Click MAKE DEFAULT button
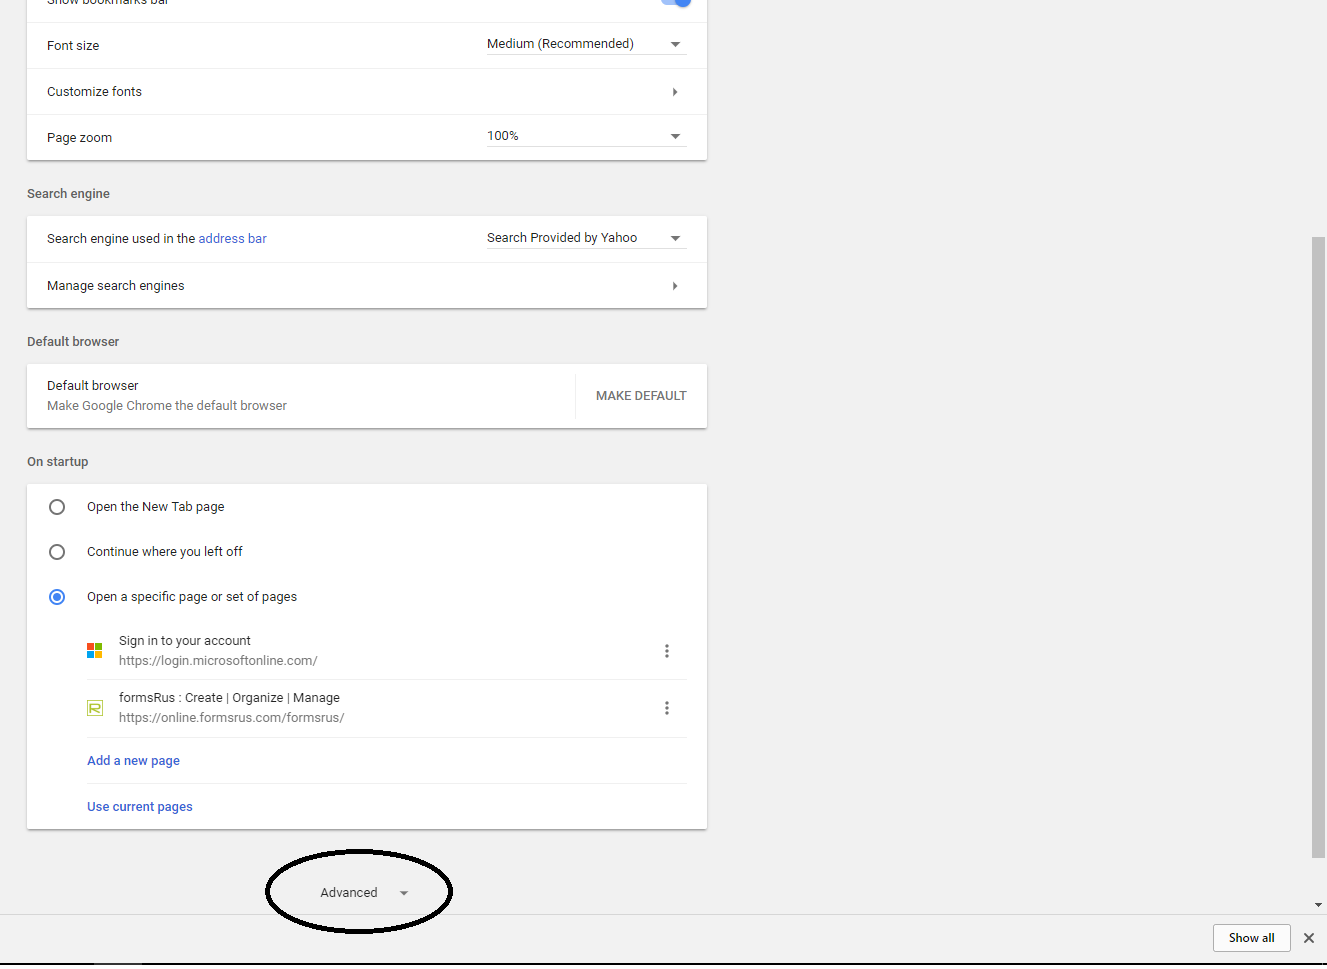Viewport: 1327px width, 969px height. 641,396
